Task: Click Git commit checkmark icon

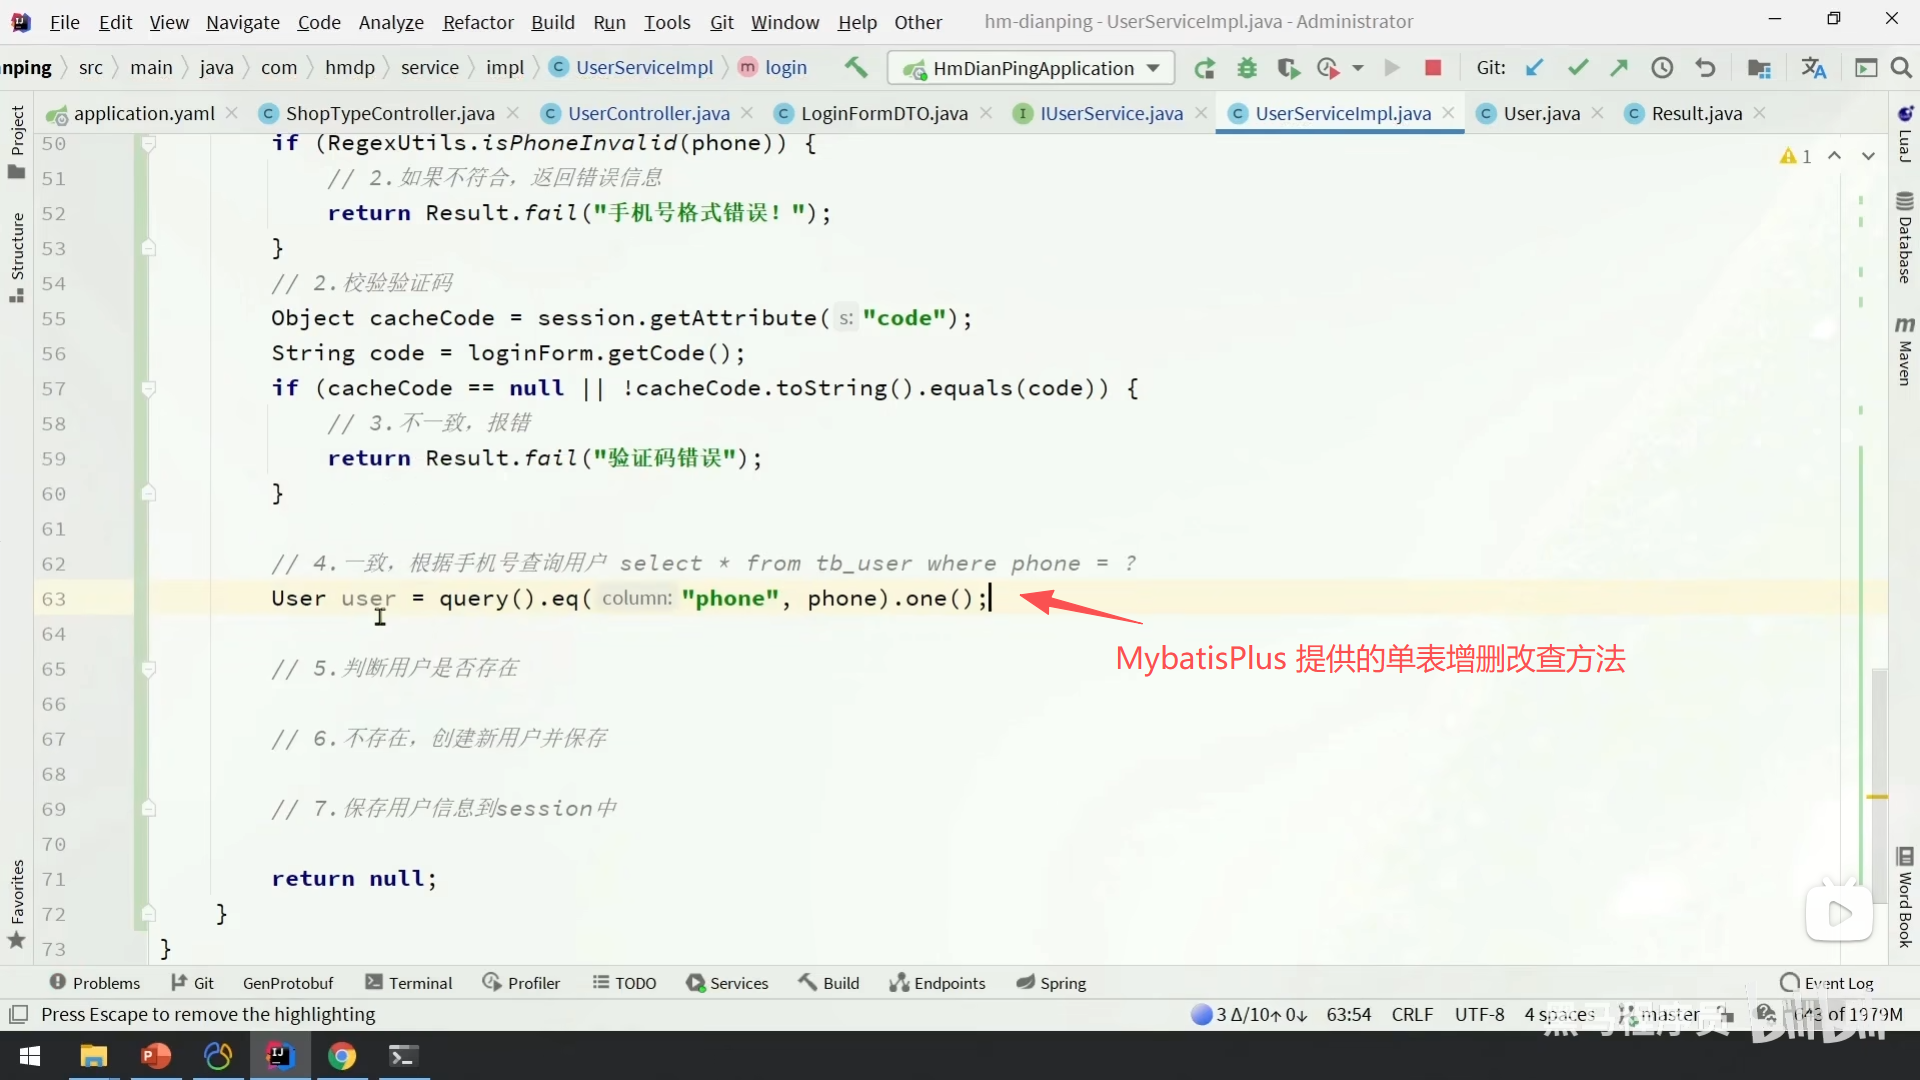Action: click(x=1577, y=68)
